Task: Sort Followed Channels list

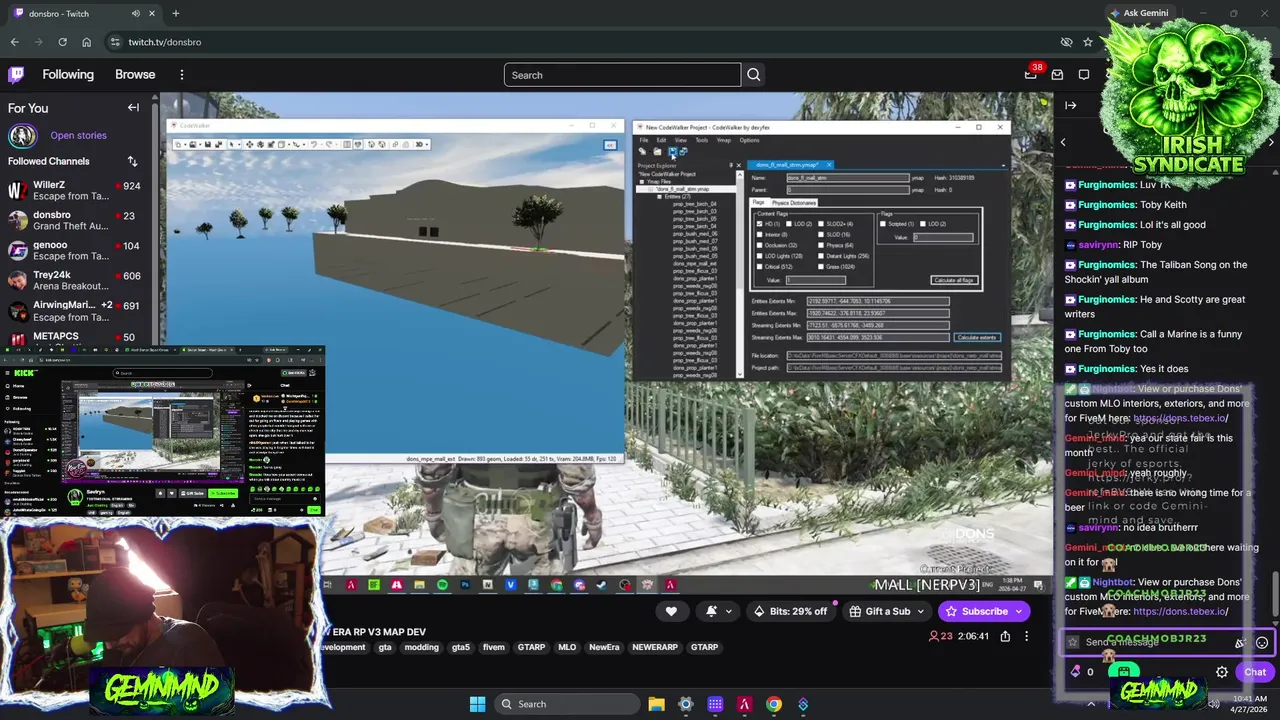Action: point(132,161)
